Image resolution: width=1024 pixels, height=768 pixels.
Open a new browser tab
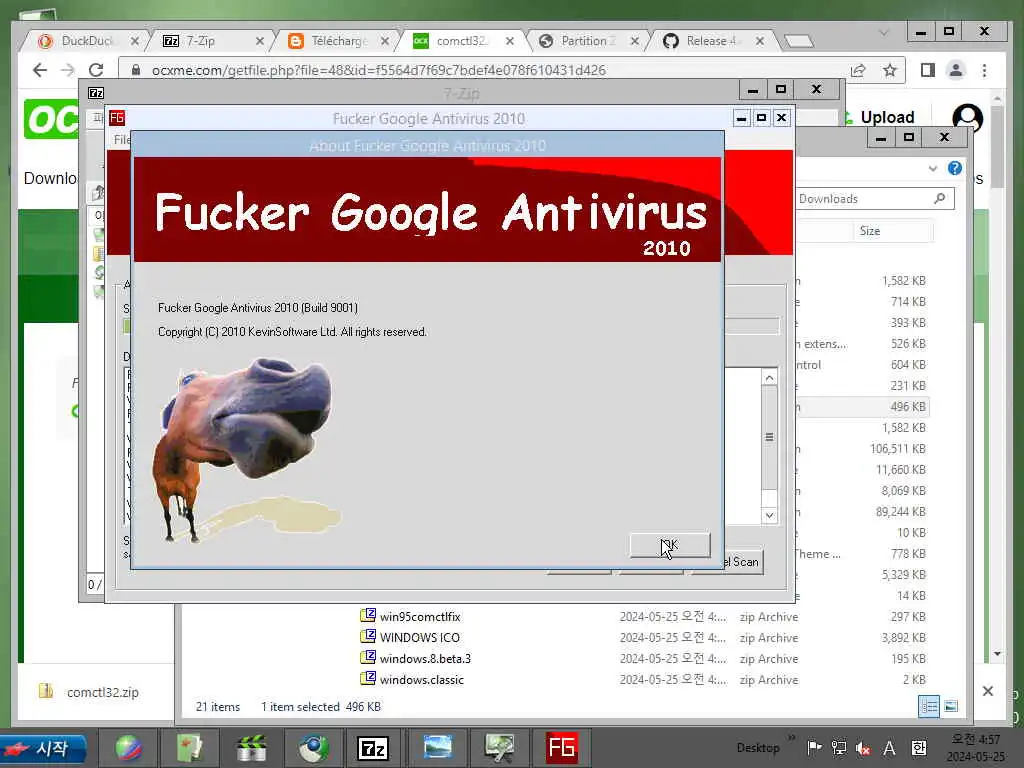tap(799, 41)
